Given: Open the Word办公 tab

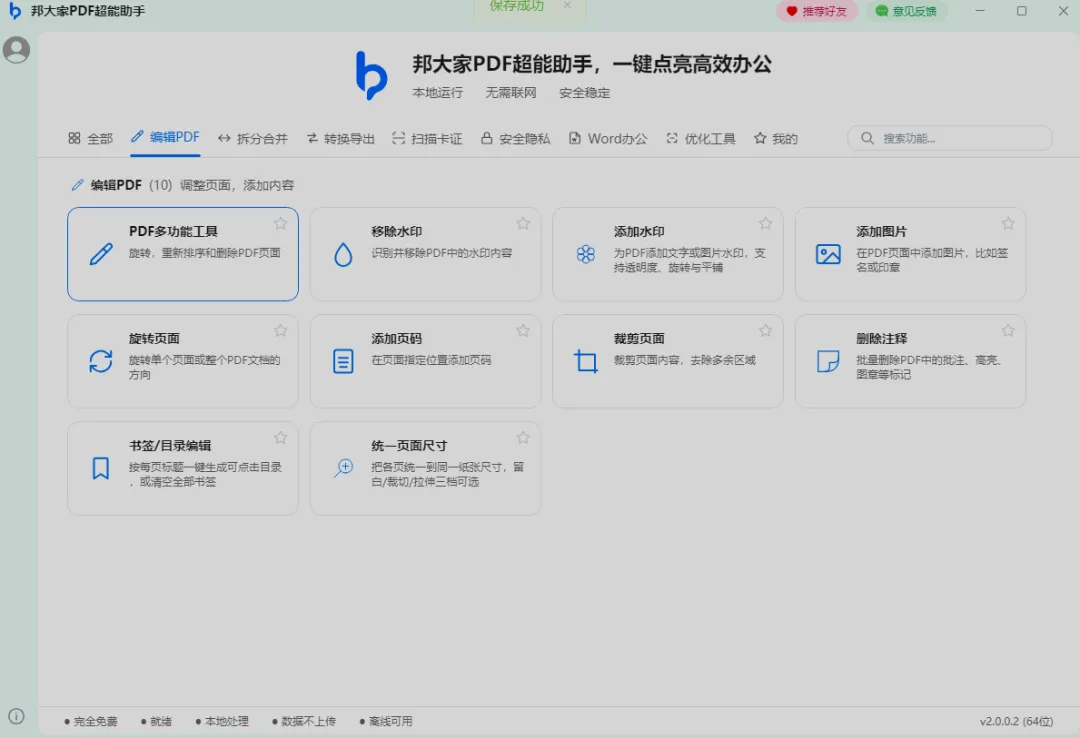Looking at the screenshot, I should pos(608,139).
